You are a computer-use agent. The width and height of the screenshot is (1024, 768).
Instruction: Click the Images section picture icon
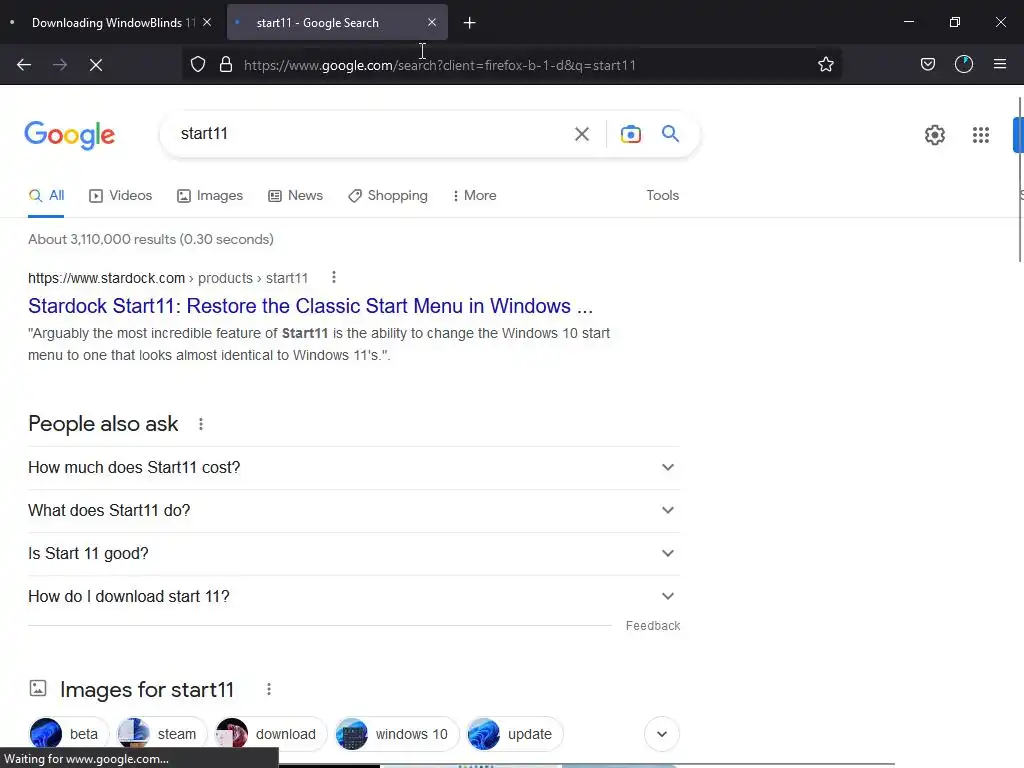(x=38, y=688)
